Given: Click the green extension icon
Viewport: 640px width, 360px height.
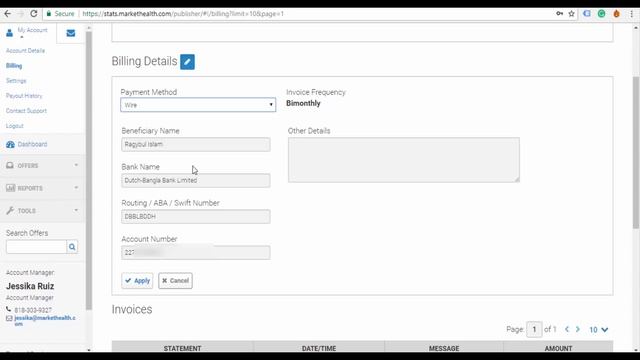Looking at the screenshot, I should click(602, 13).
